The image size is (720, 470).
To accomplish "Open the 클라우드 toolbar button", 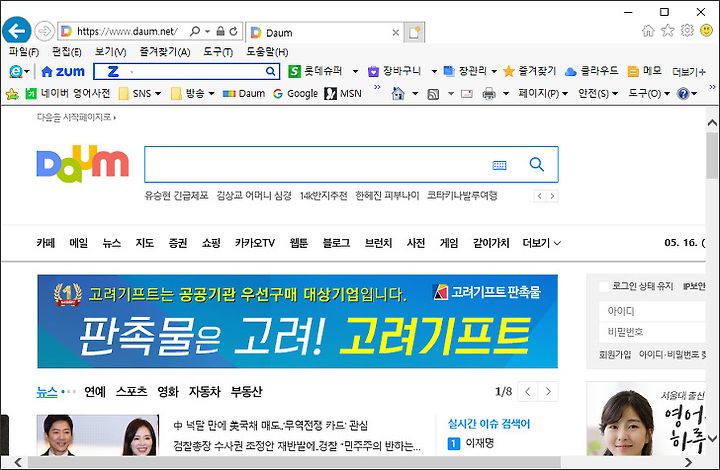I will click(591, 71).
